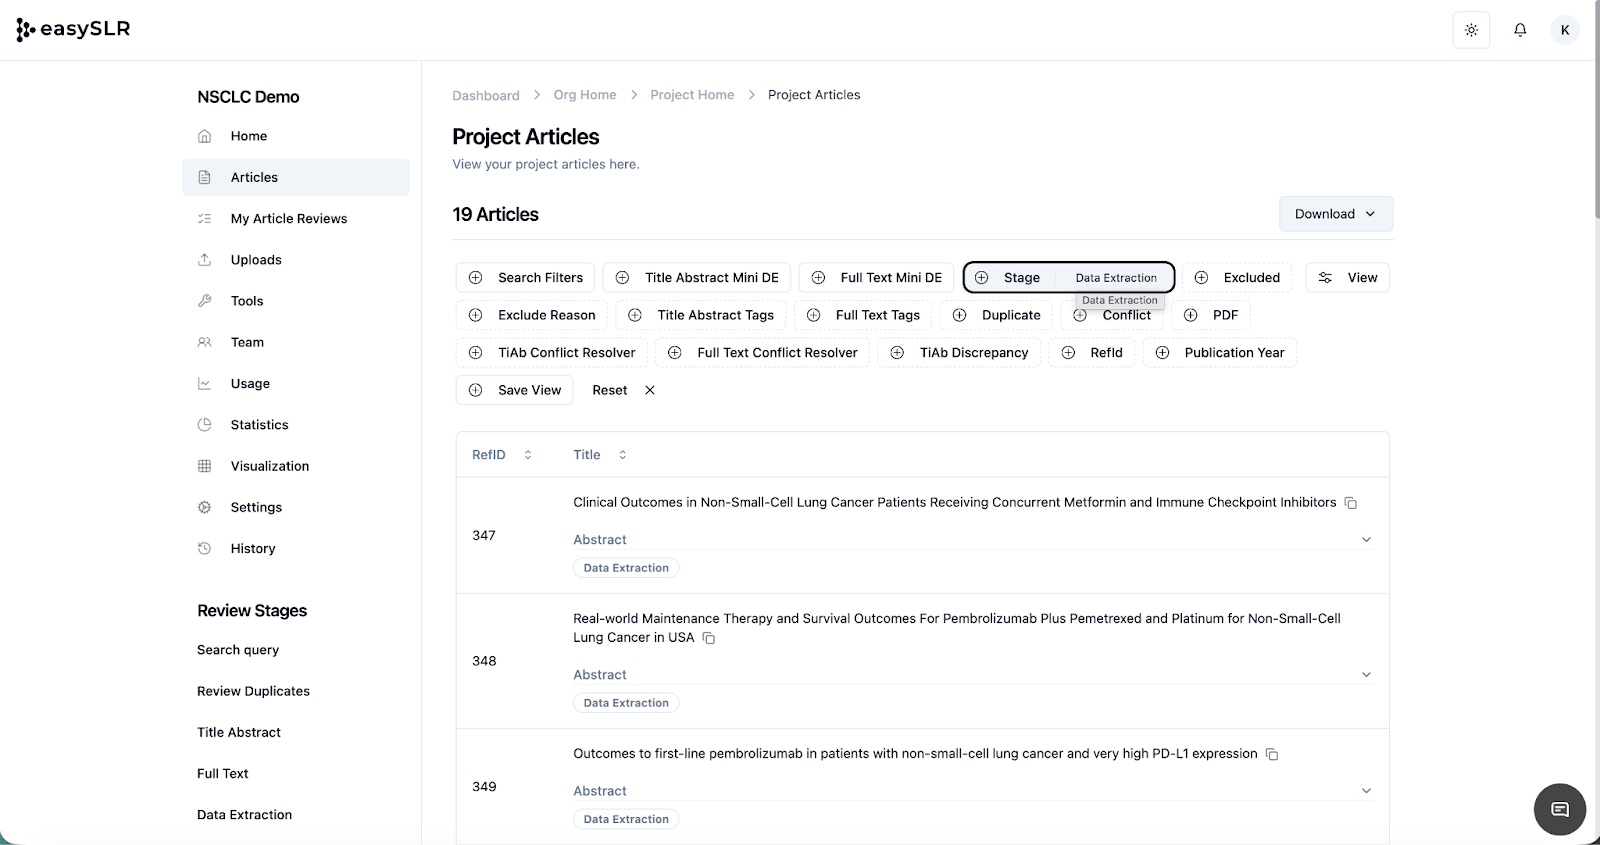Navigate to Project Home breadcrumb

click(692, 95)
